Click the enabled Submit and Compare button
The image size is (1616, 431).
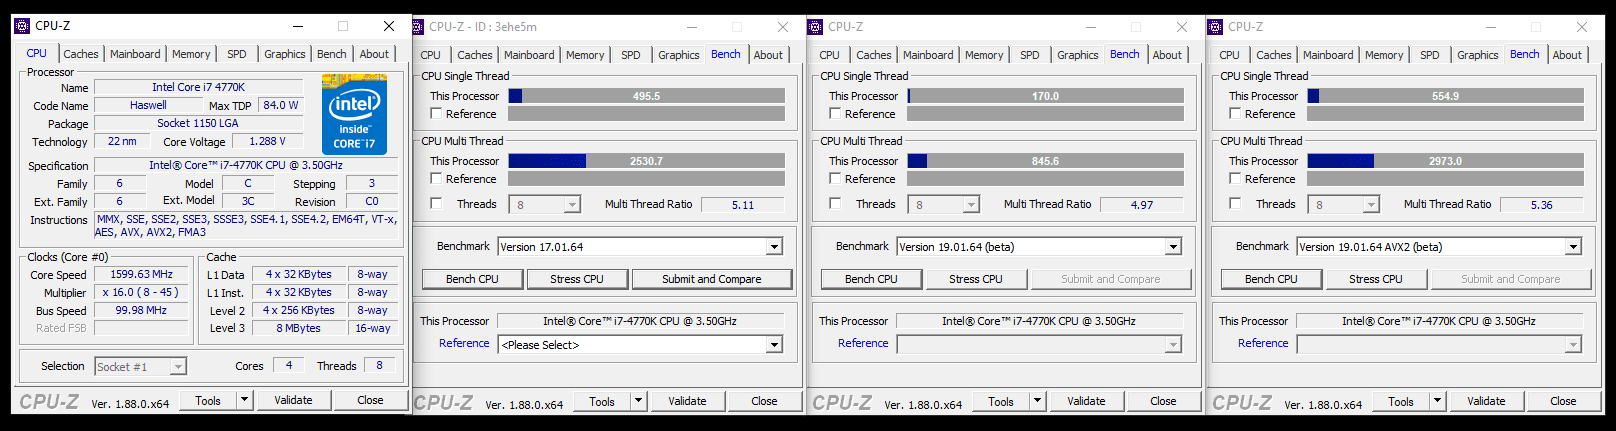point(712,279)
